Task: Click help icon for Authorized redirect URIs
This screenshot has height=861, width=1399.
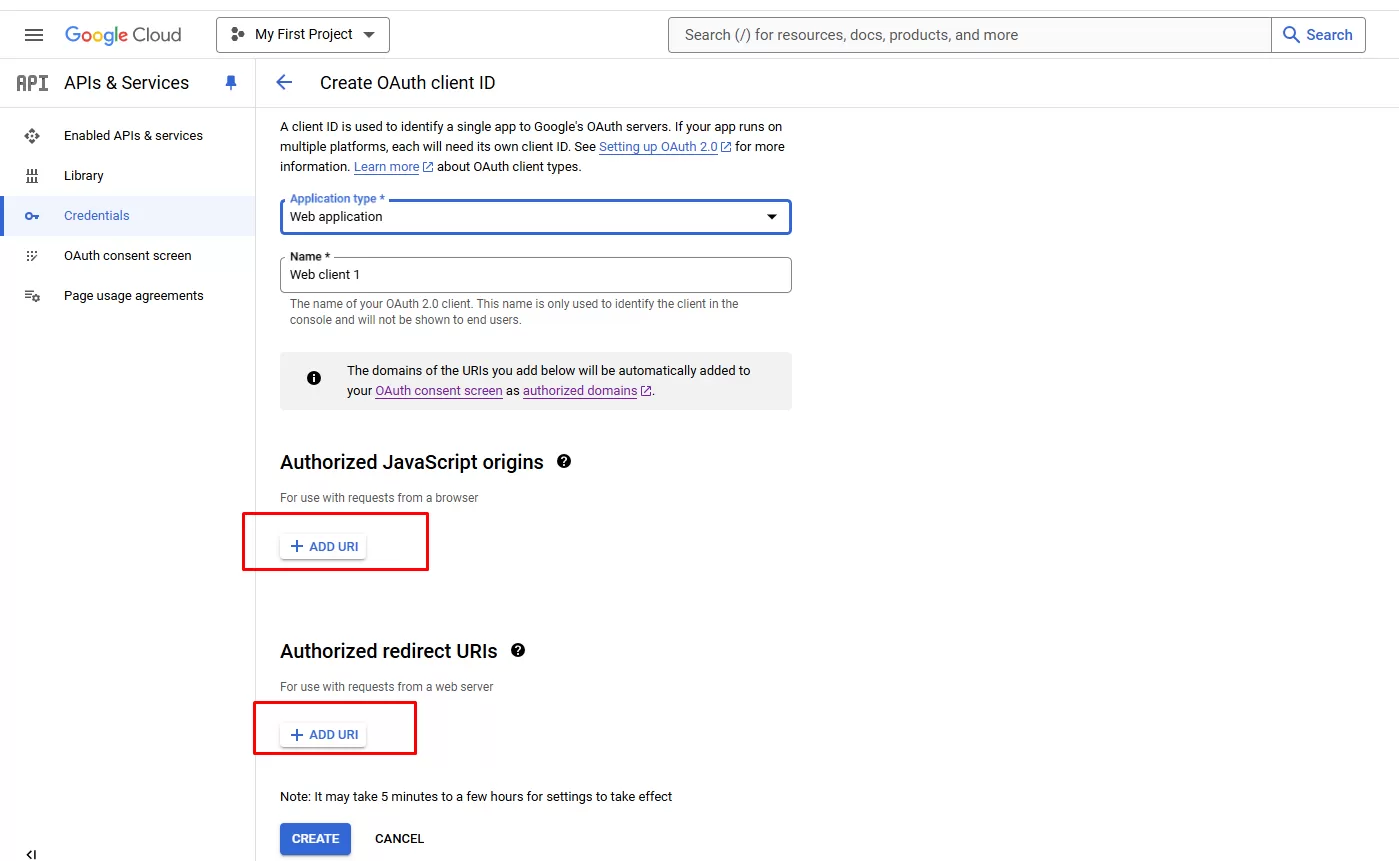Action: coord(518,650)
